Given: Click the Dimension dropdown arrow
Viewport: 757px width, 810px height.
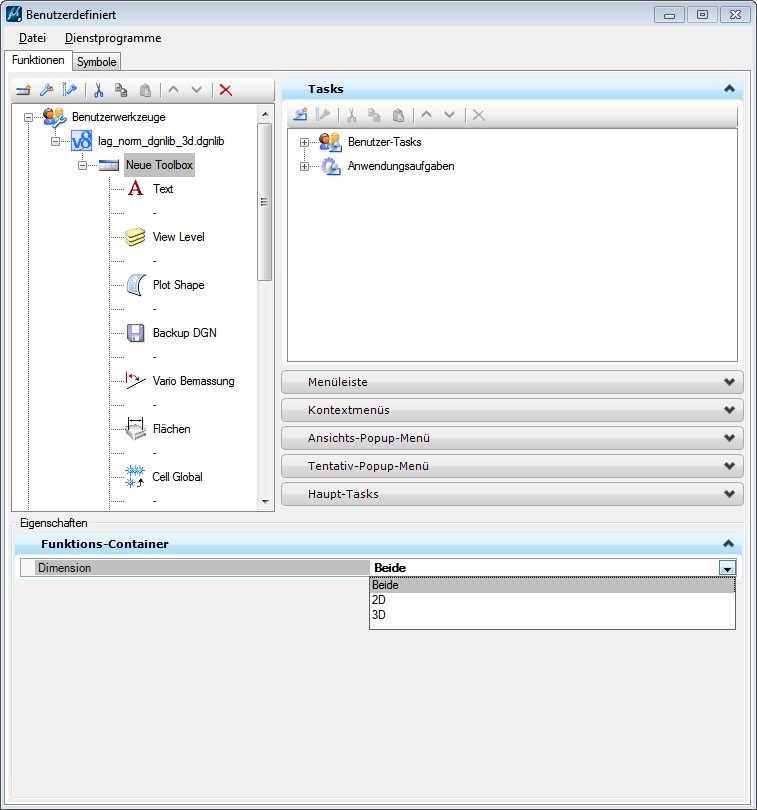Looking at the screenshot, I should 727,568.
